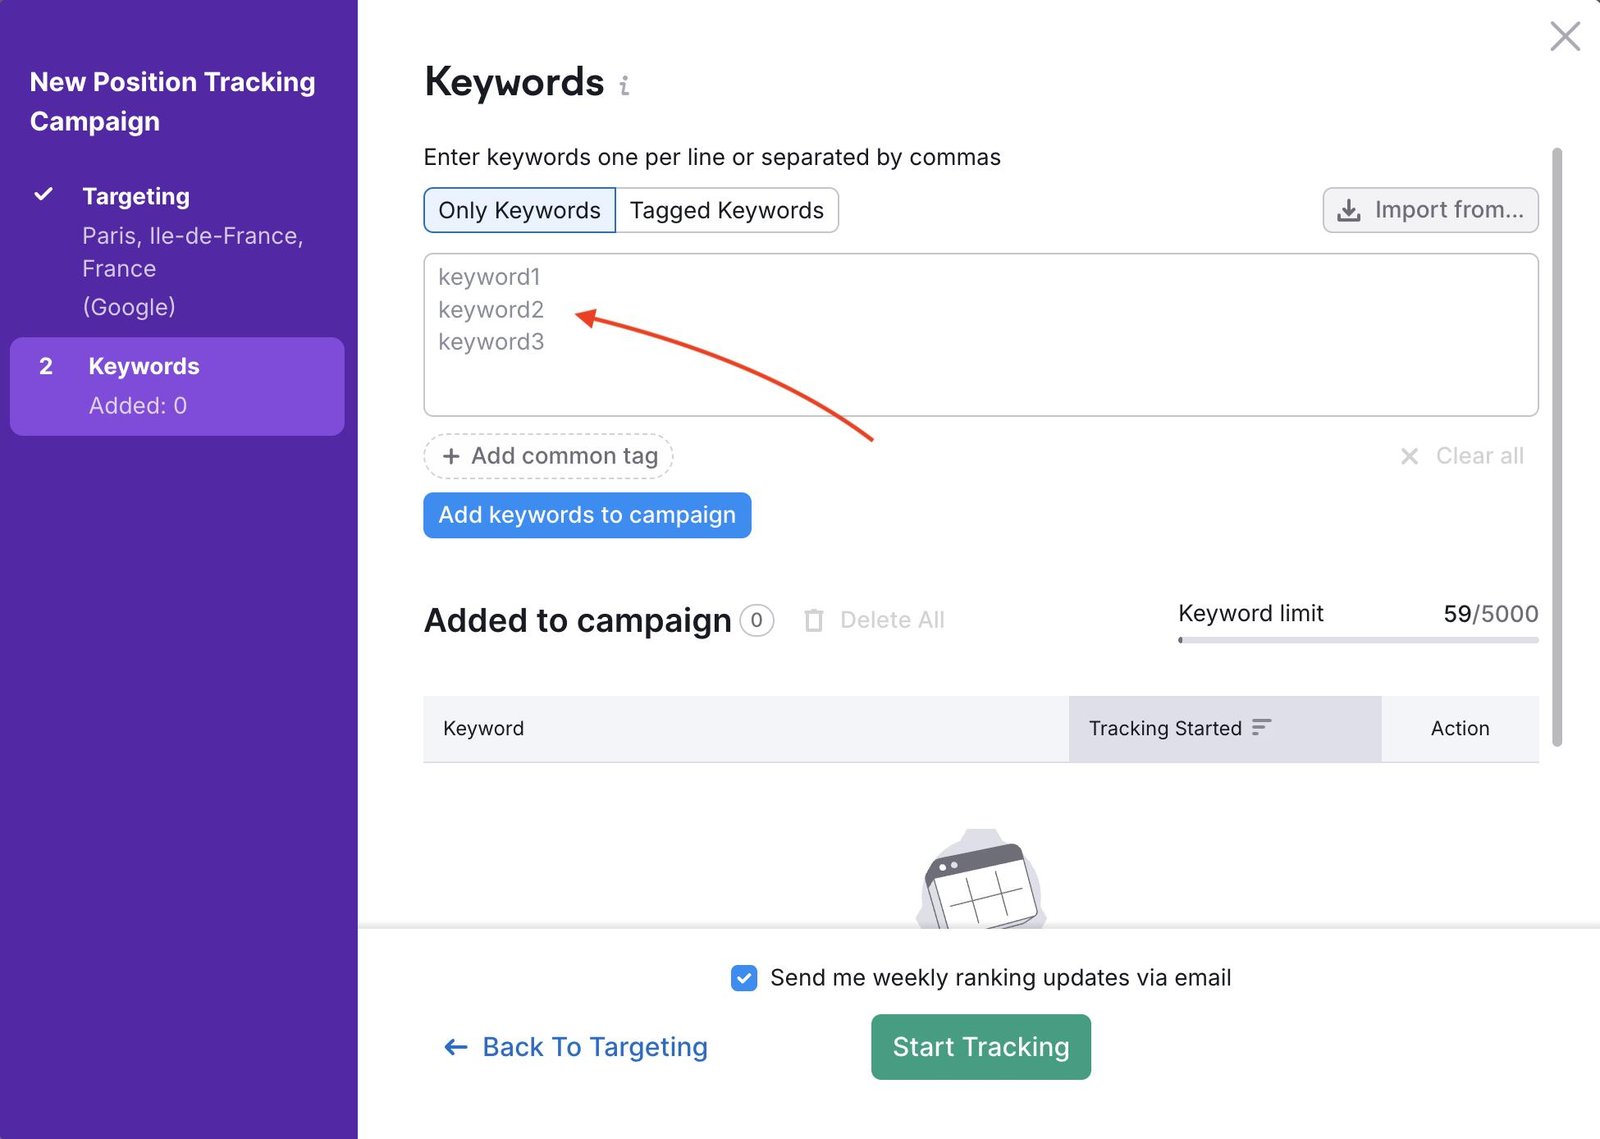Viewport: 1600px width, 1139px height.
Task: Click the 59/5000 keyword limit value
Action: pos(1491,614)
